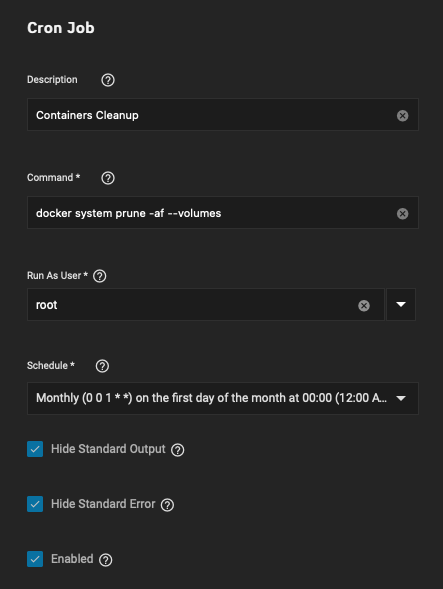Screen dimensions: 443x589
Task: Expand the Run As User dropdown arrow
Action: pyautogui.click(x=401, y=304)
